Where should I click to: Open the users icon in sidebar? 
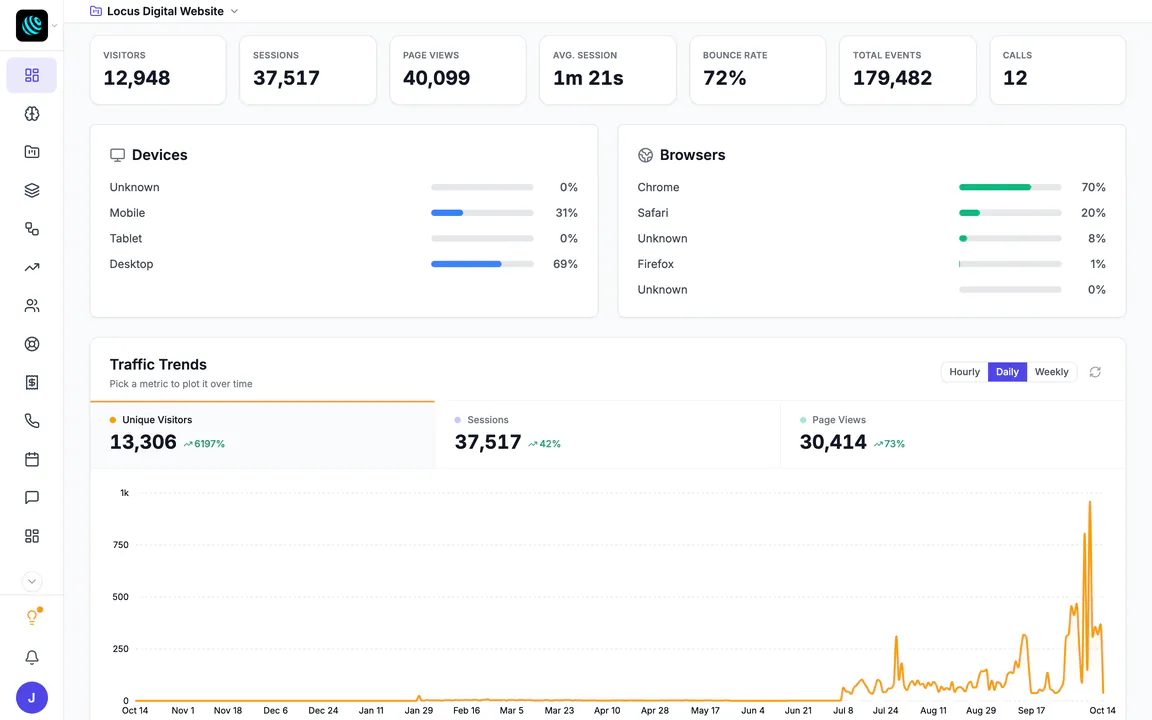point(32,306)
